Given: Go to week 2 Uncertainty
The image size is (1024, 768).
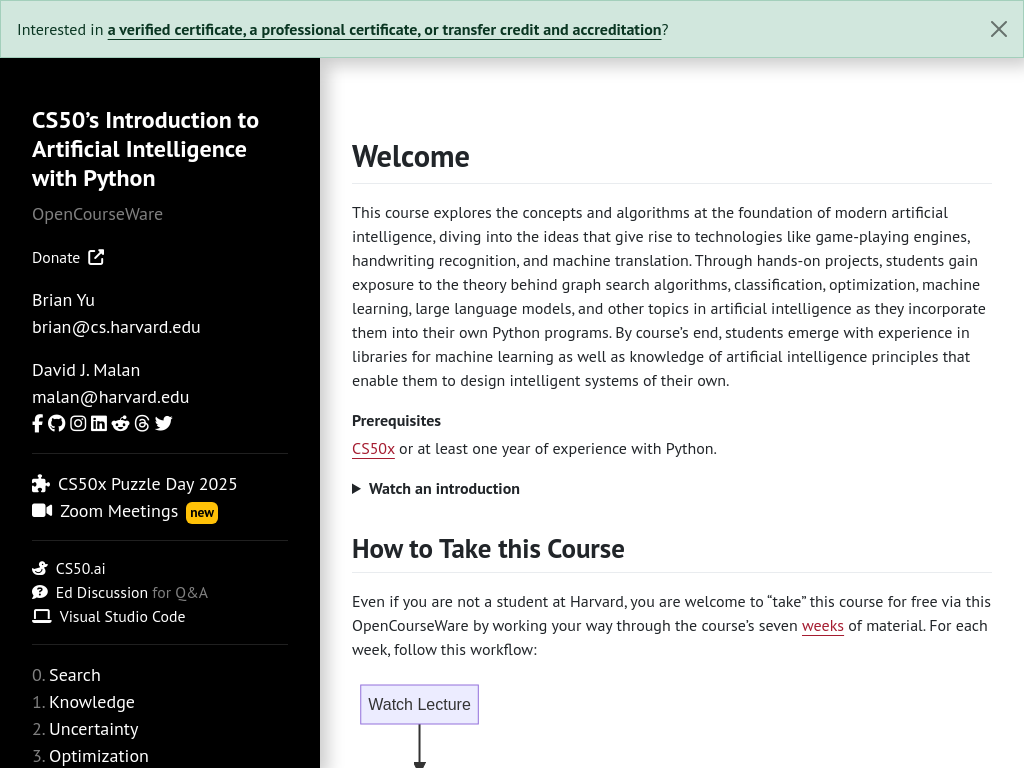Looking at the screenshot, I should pos(93,729).
